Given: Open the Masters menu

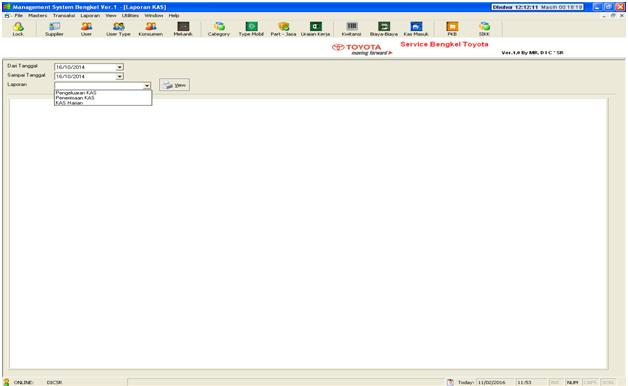Looking at the screenshot, I should coord(38,16).
